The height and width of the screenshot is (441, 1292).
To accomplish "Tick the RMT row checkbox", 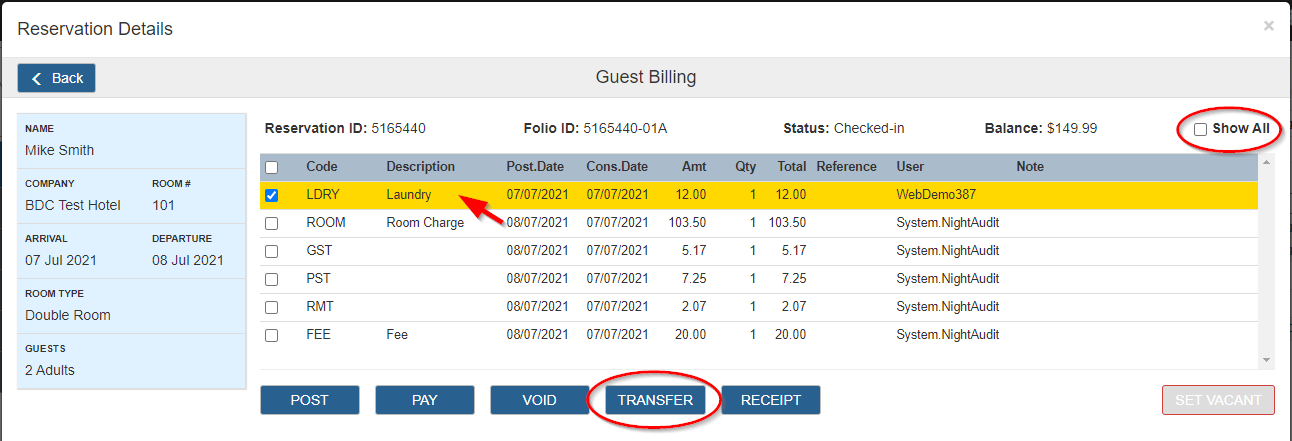I will (271, 307).
